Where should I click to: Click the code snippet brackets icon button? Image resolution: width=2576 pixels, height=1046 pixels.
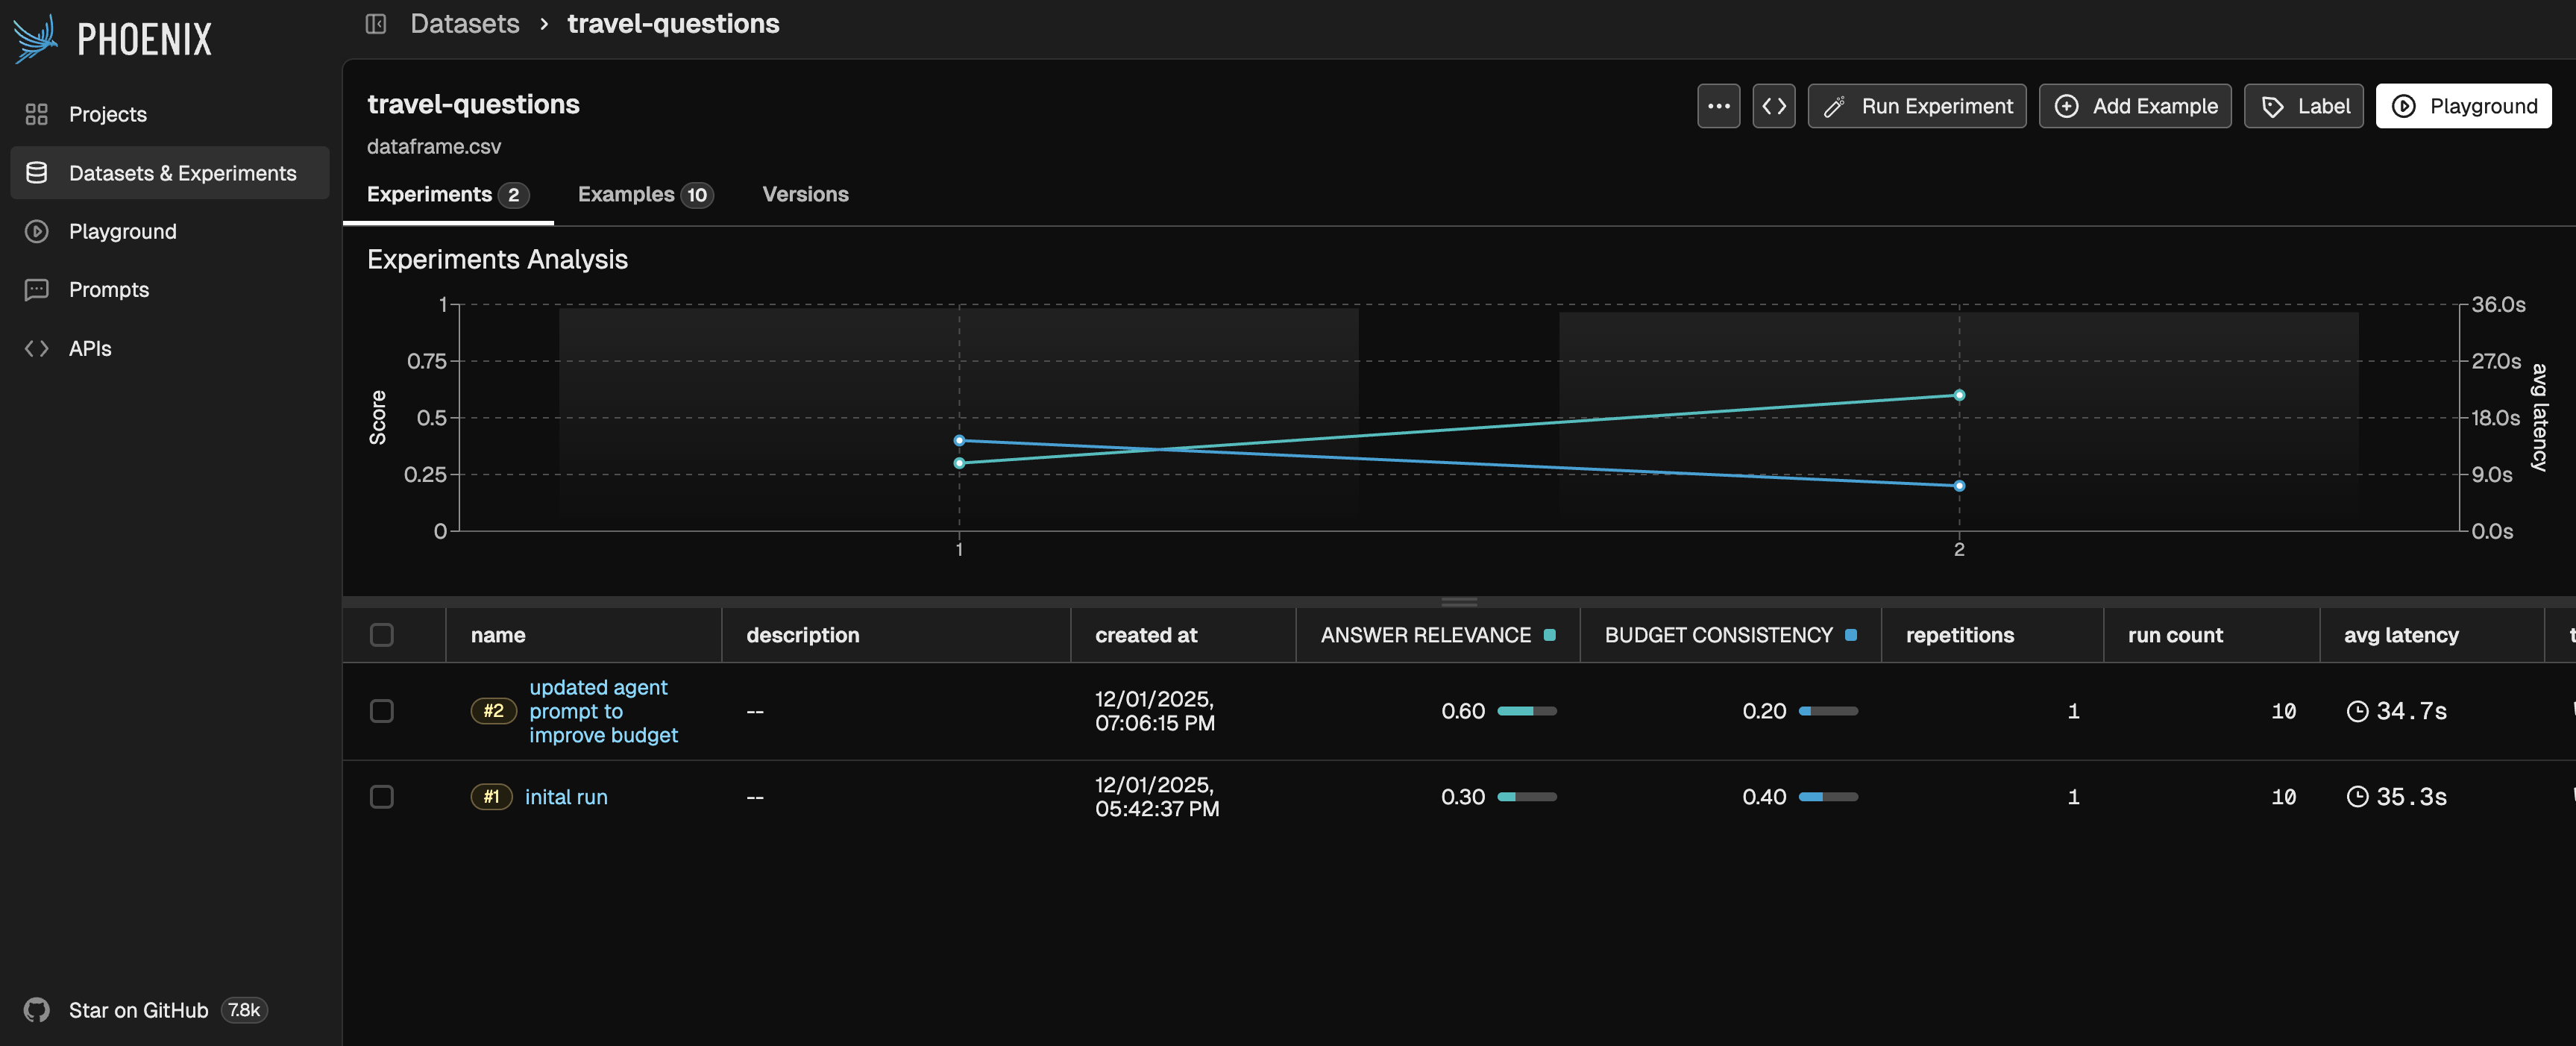[x=1773, y=106]
